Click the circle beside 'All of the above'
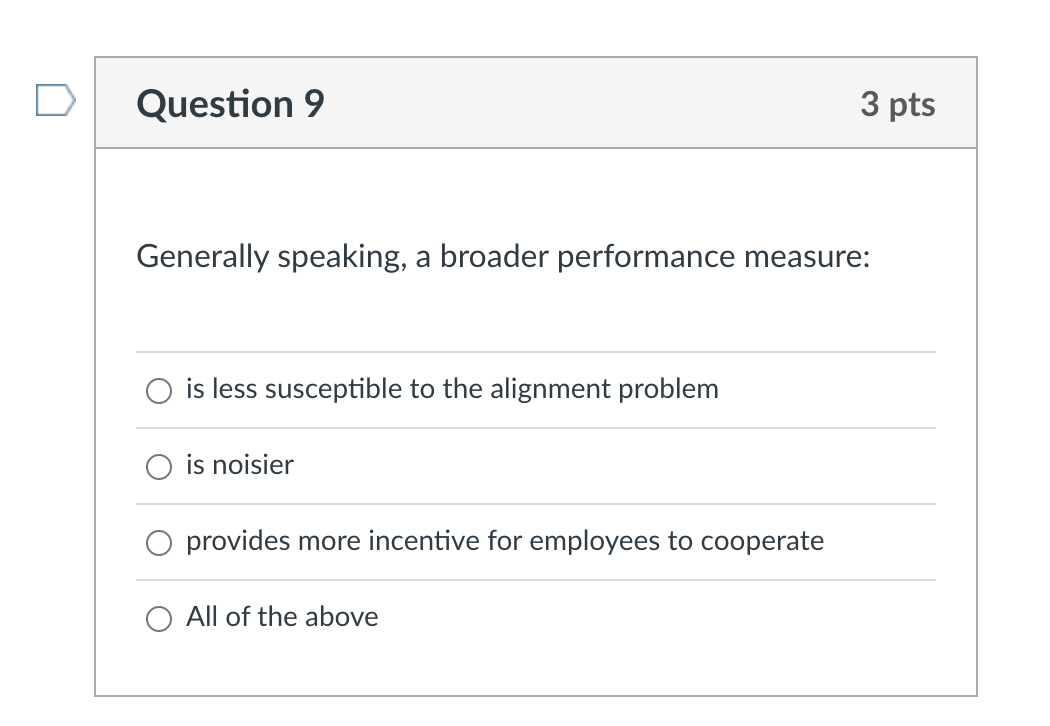Image resolution: width=1050 pixels, height=726 pixels. (x=158, y=619)
